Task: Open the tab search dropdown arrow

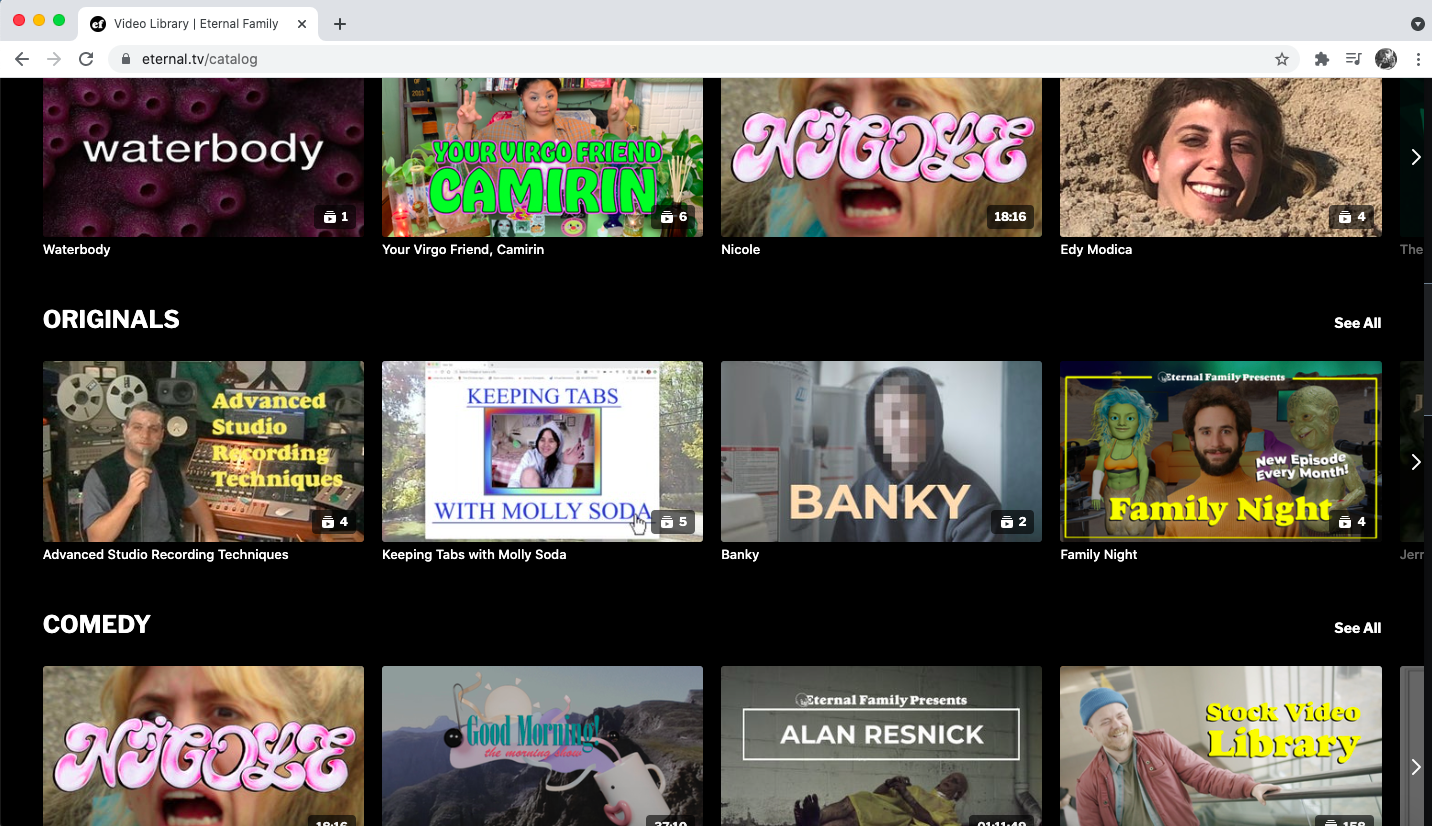Action: [x=1417, y=24]
